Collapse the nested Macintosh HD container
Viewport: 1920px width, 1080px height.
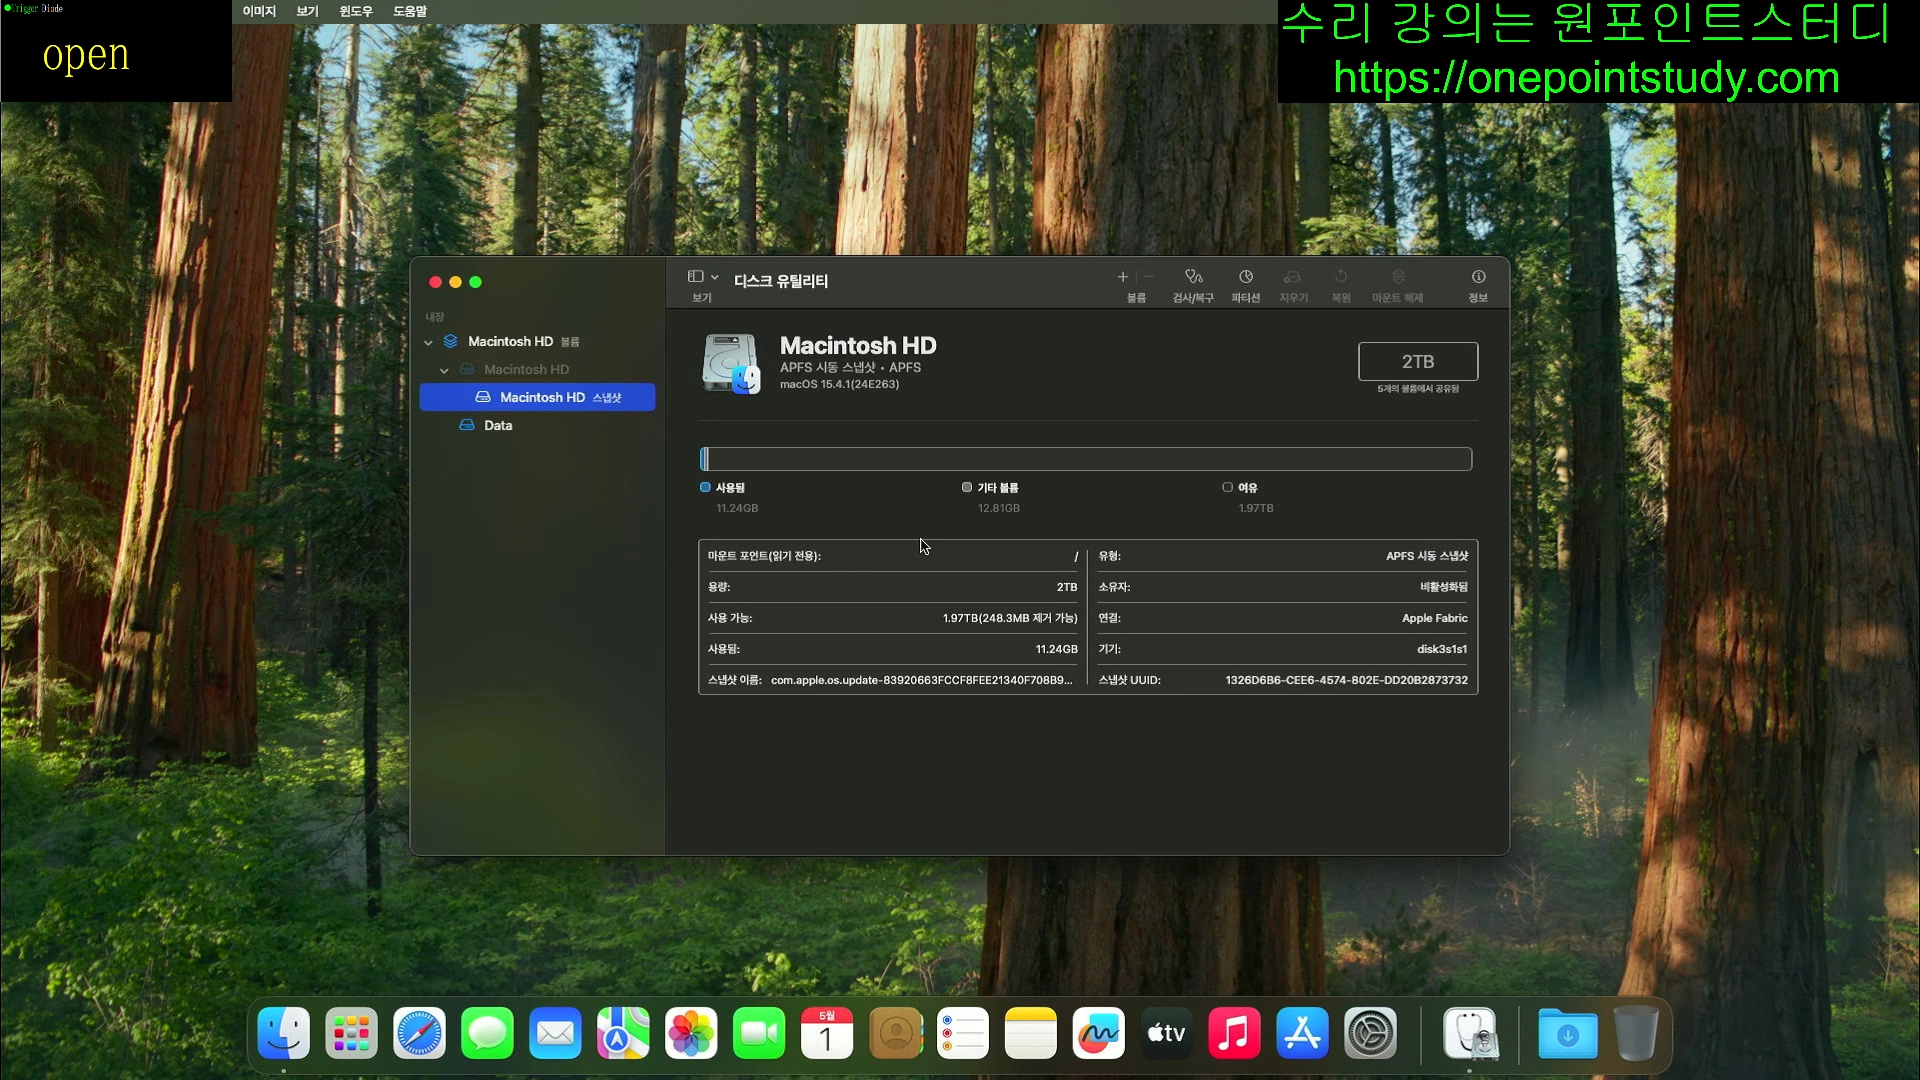[x=444, y=370]
